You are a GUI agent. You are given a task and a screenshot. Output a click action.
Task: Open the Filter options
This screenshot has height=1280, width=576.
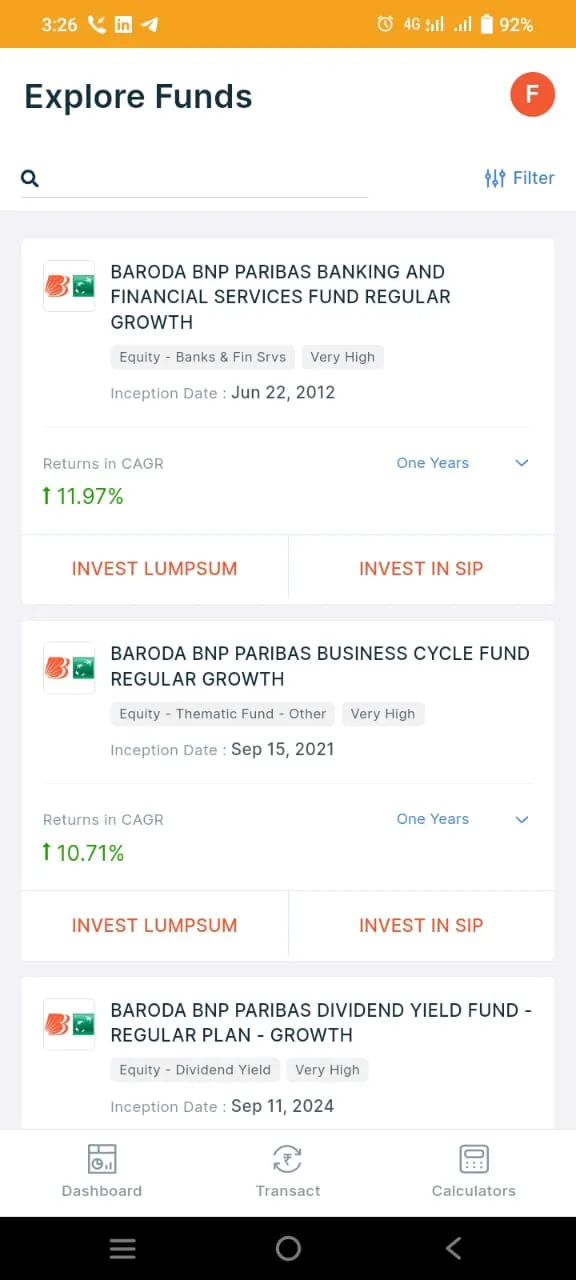coord(519,177)
